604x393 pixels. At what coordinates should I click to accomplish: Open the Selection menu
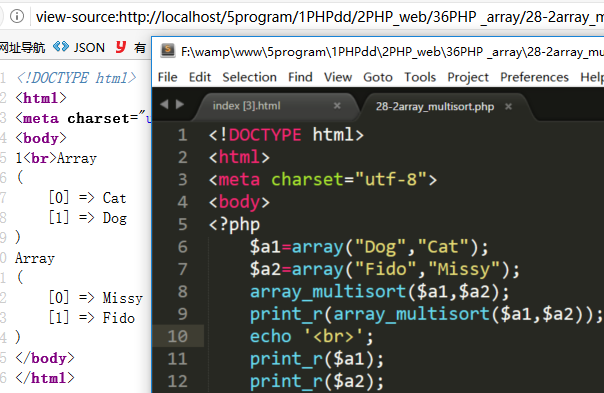(249, 77)
